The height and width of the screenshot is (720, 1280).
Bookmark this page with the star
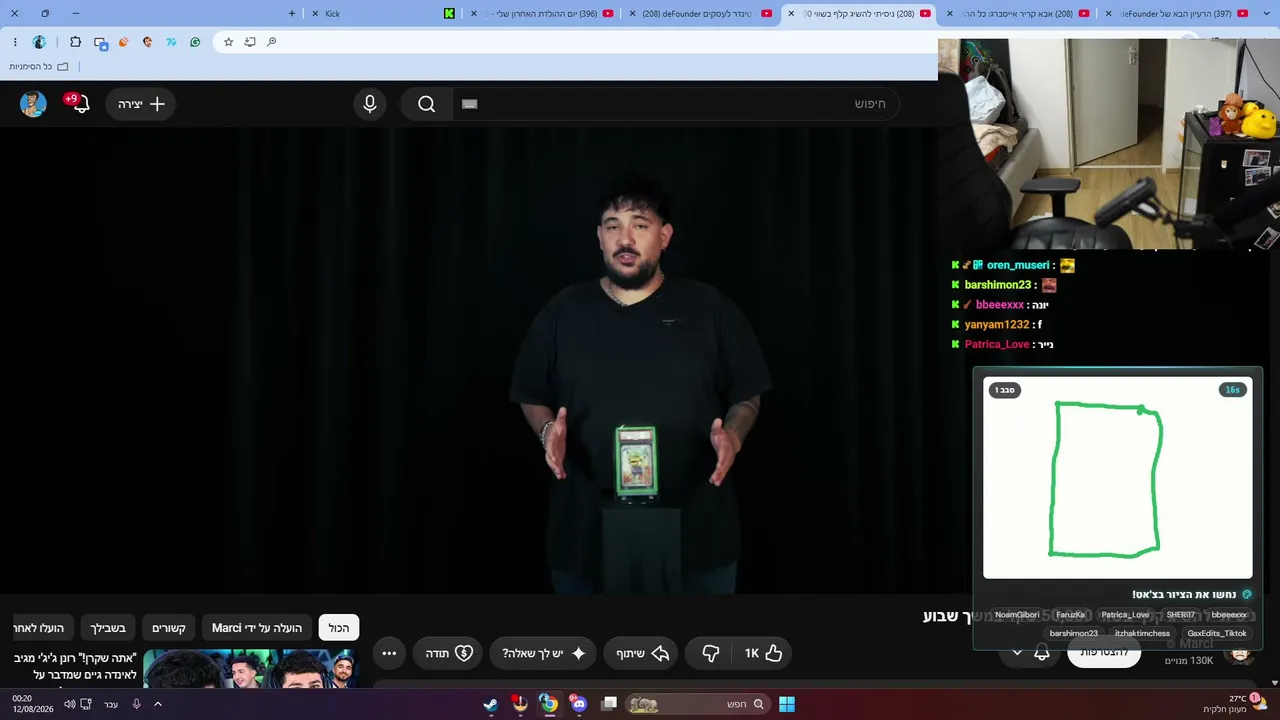[229, 42]
